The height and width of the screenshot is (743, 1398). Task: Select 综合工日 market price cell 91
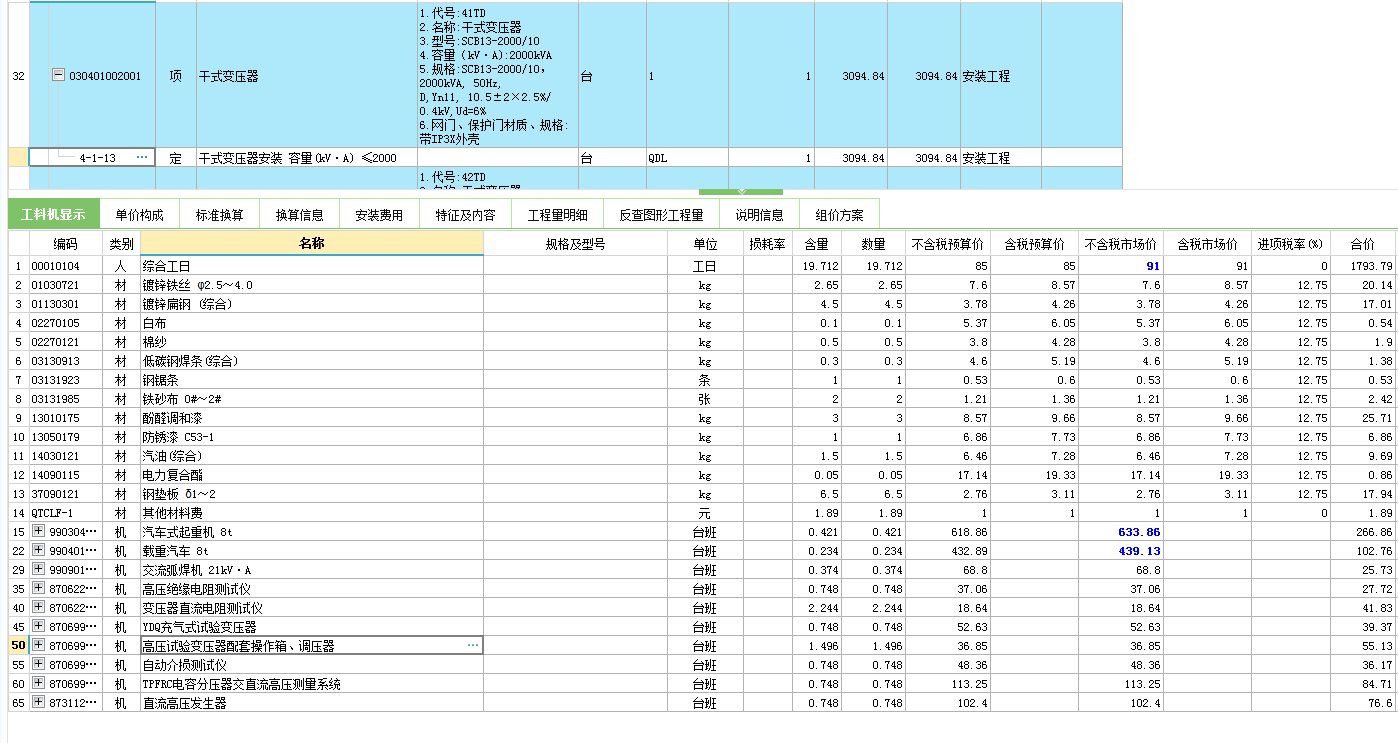coord(1119,266)
